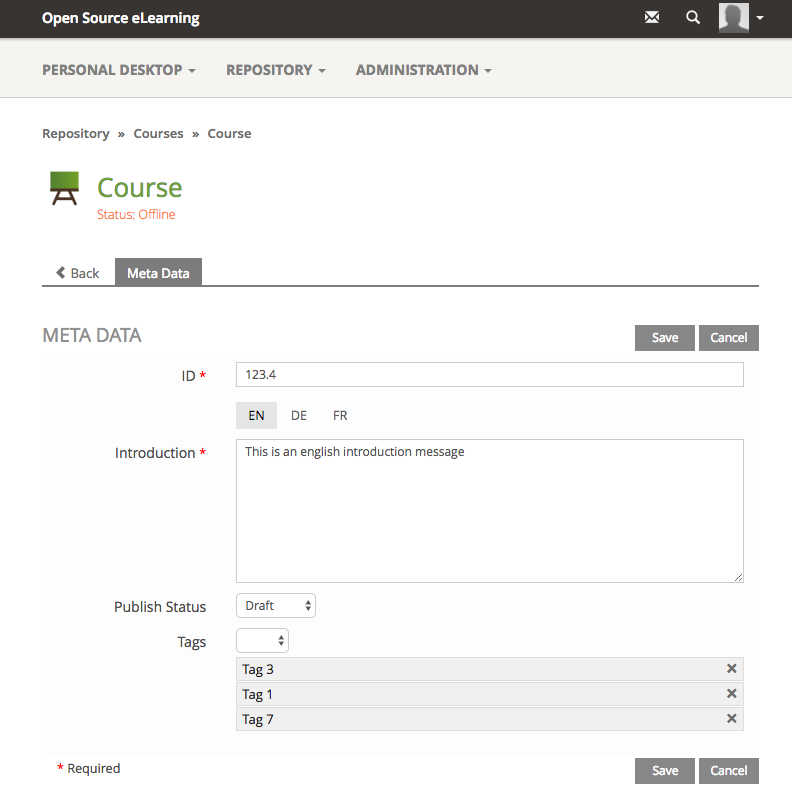Click the search magnifier icon
792x805 pixels.
coord(693,18)
